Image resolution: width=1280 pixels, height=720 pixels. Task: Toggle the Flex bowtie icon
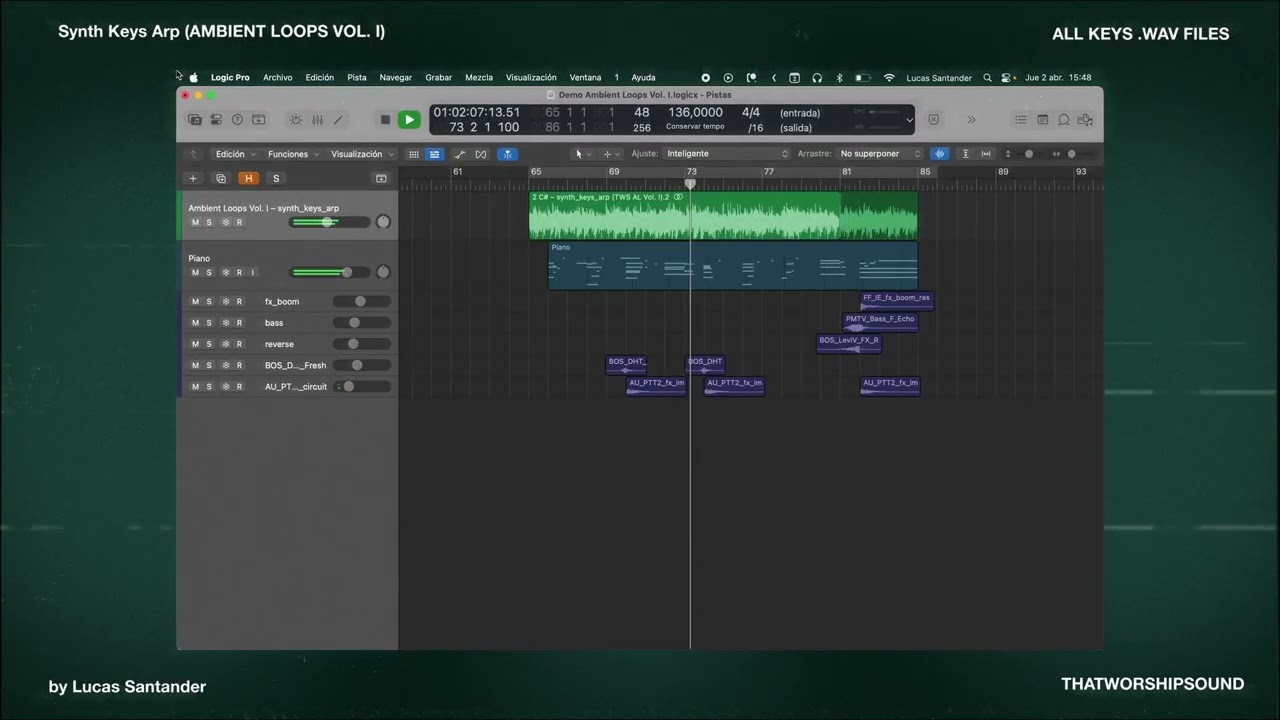pyautogui.click(x=481, y=154)
